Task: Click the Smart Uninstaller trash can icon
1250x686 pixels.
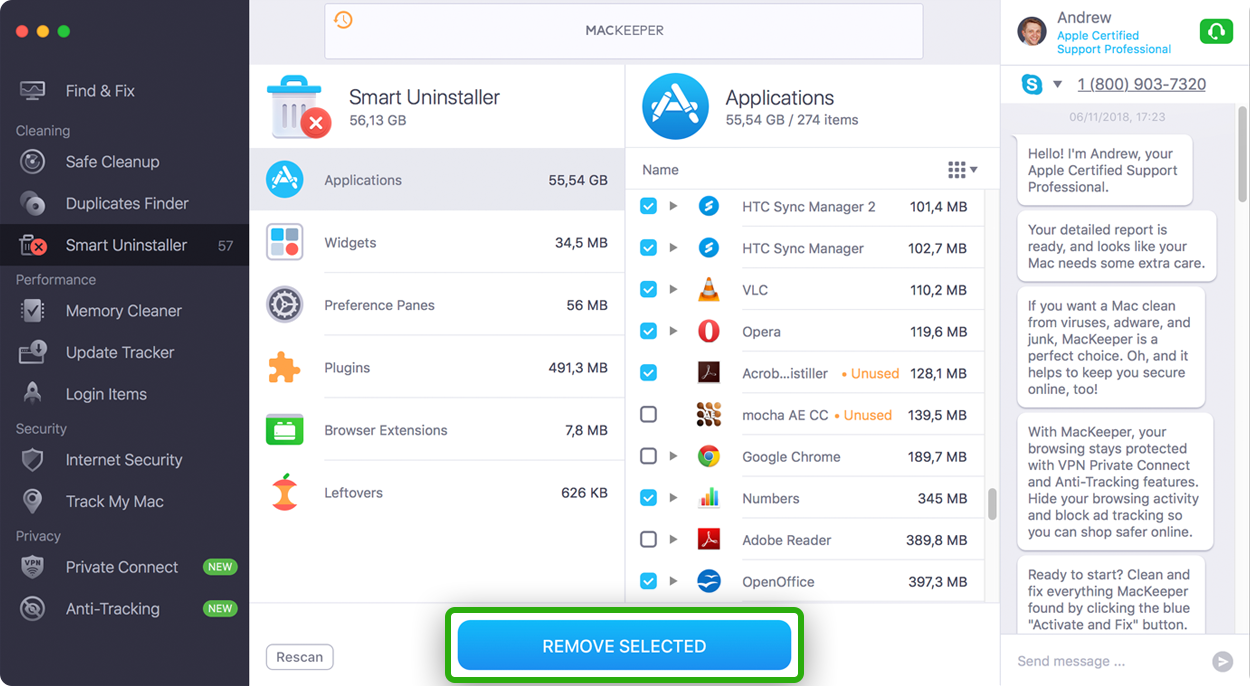Action: point(298,107)
